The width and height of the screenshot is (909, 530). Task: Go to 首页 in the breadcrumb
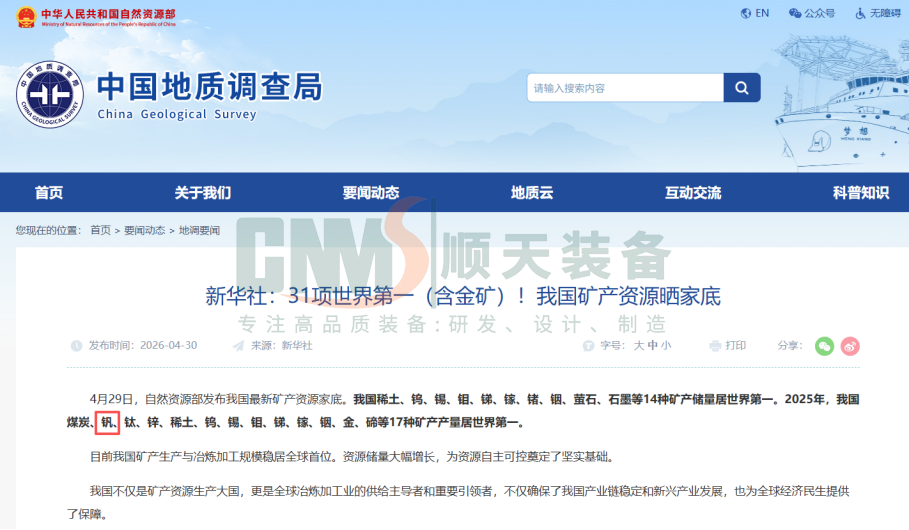pyautogui.click(x=100, y=230)
